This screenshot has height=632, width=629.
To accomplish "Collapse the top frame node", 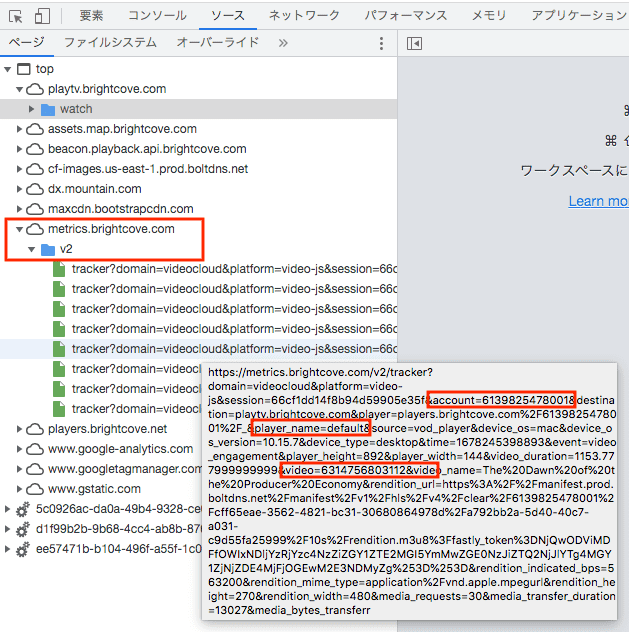I will pos(7,69).
